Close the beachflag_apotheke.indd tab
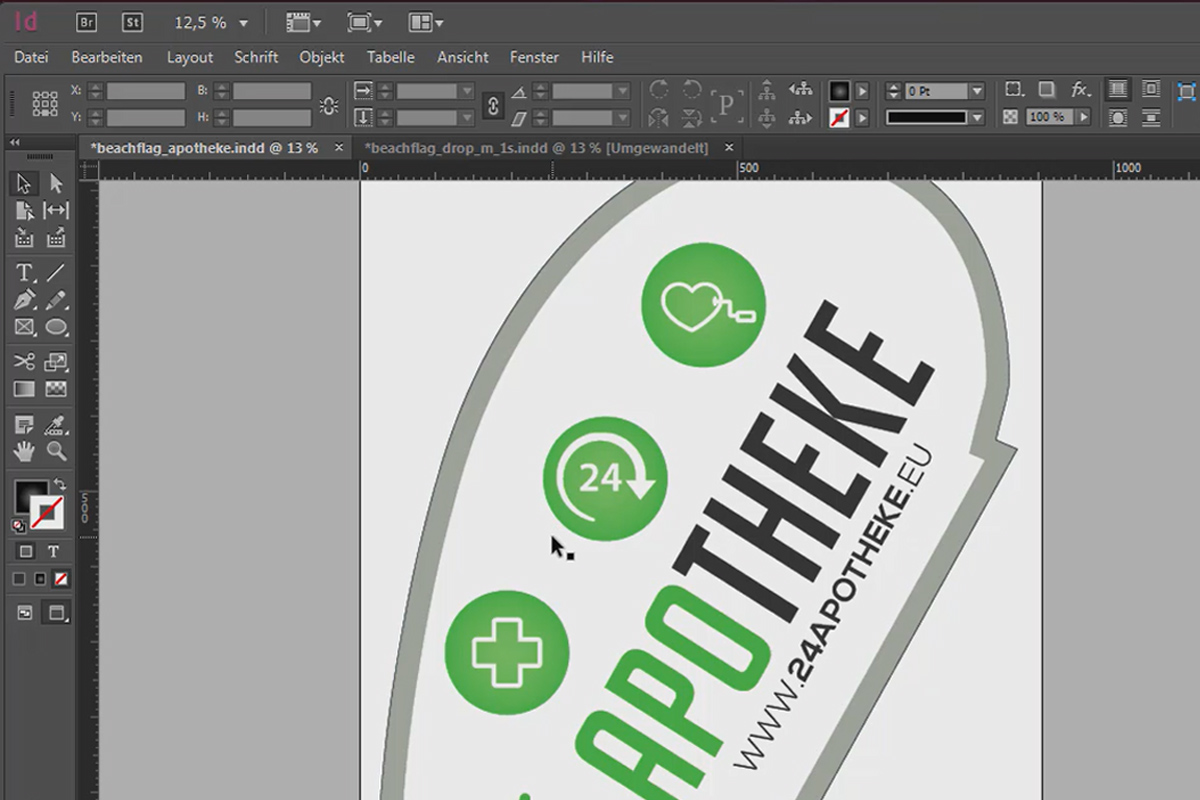 click(x=339, y=147)
